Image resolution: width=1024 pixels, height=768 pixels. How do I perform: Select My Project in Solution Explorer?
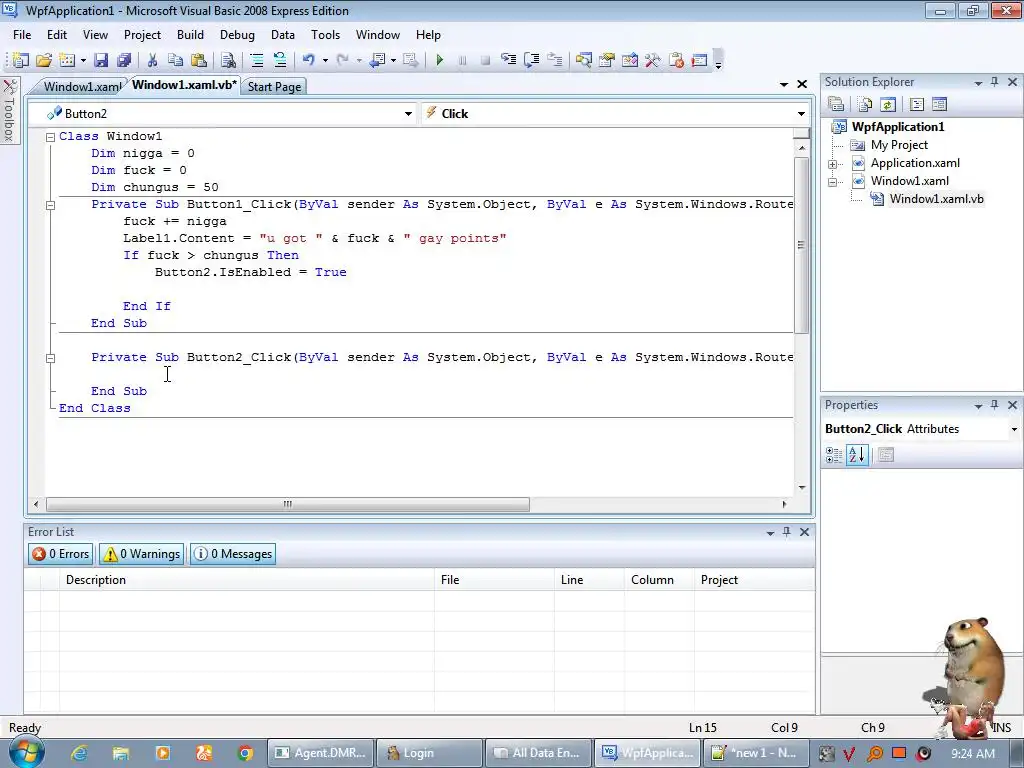899,145
